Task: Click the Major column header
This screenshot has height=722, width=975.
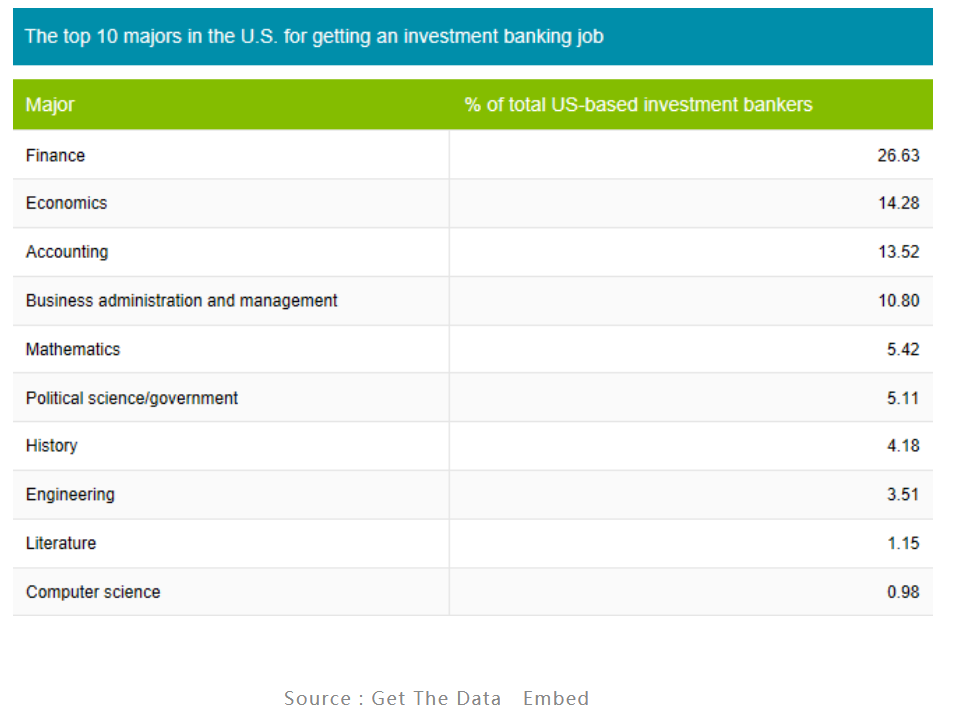Action: coord(50,105)
